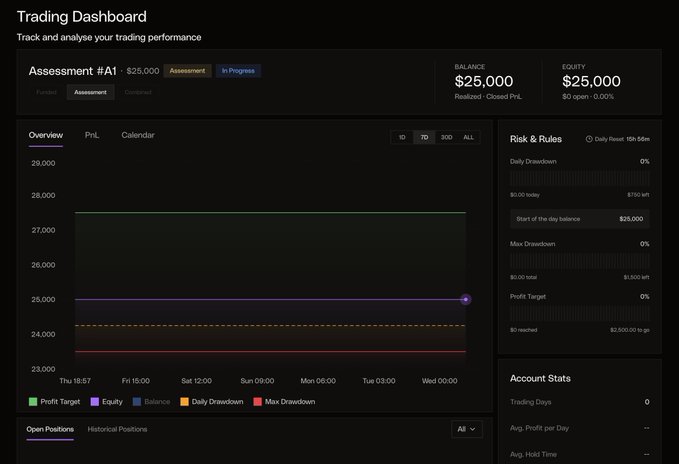This screenshot has height=464, width=679.
Task: Click the '$0 open · 0.00%' text
Action: (588, 97)
